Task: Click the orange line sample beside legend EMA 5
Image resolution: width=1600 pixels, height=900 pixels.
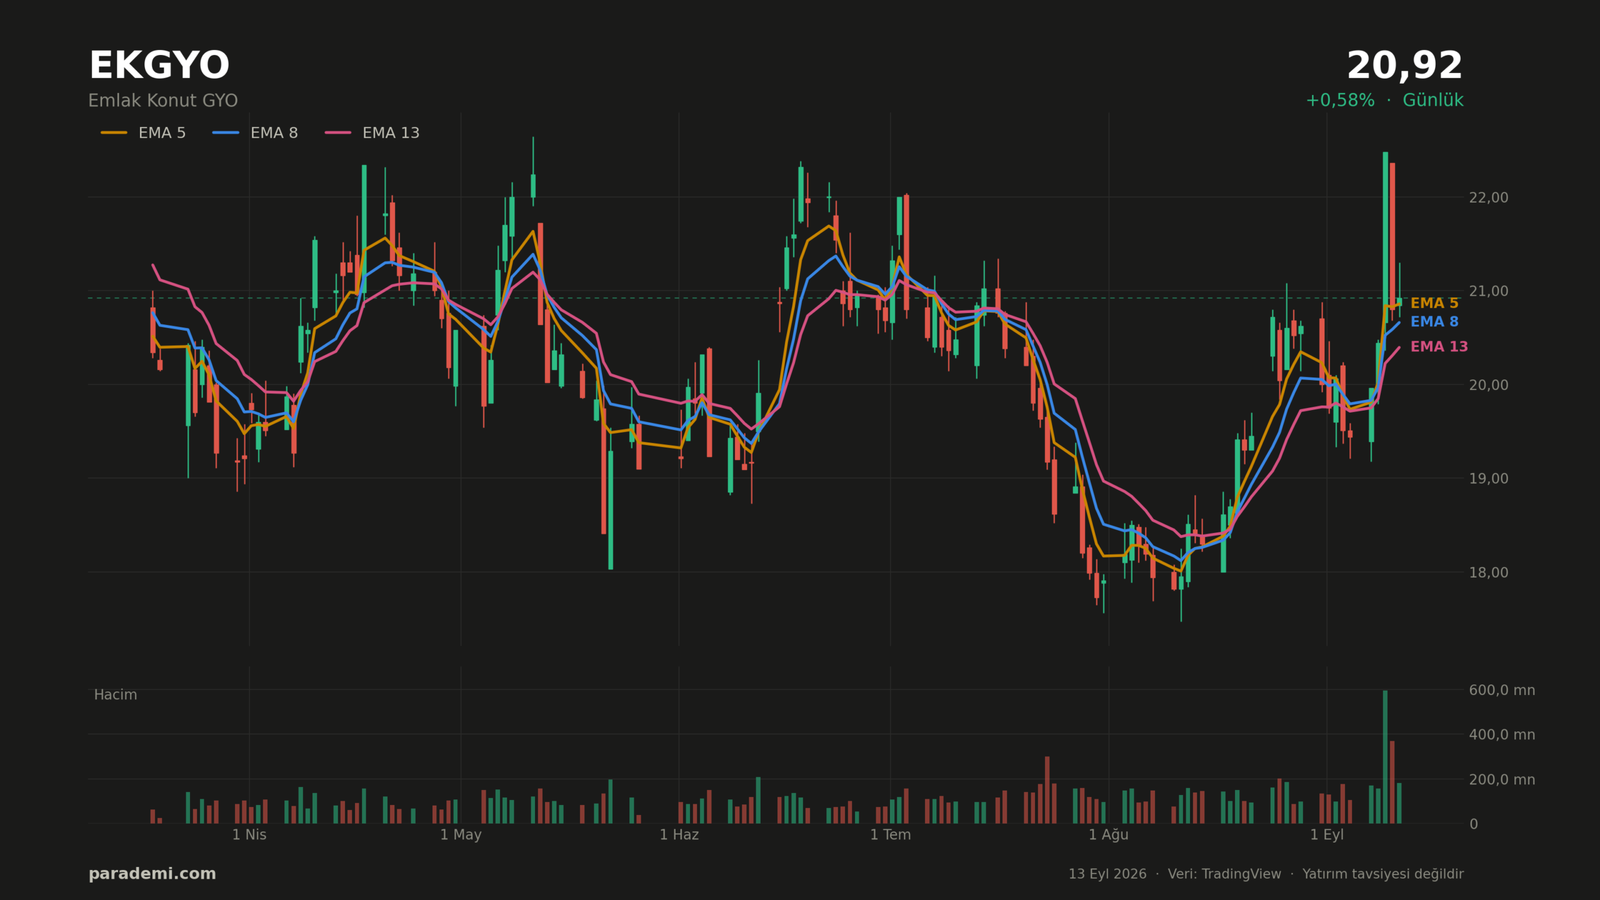Action: 114,133
